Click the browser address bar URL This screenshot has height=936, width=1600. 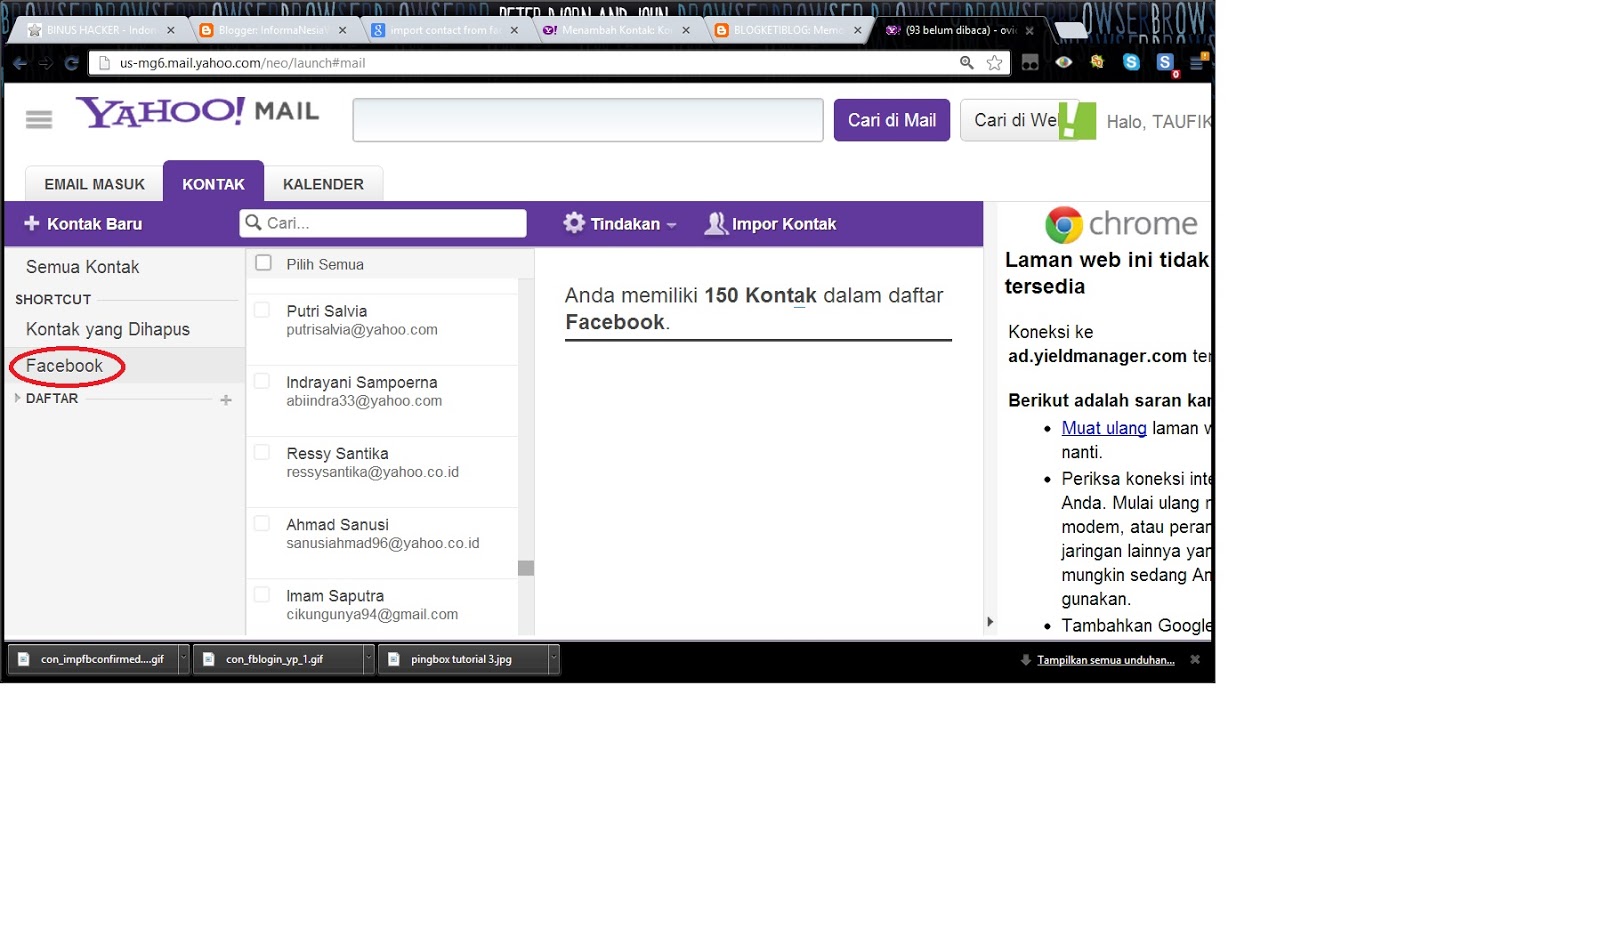point(243,63)
